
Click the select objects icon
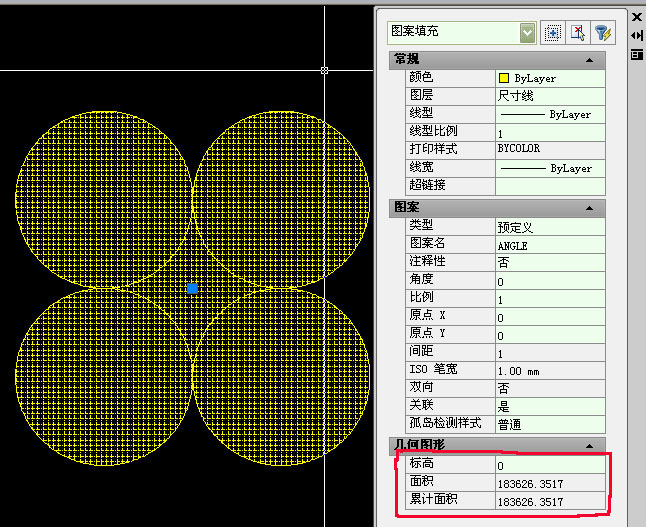[578, 33]
